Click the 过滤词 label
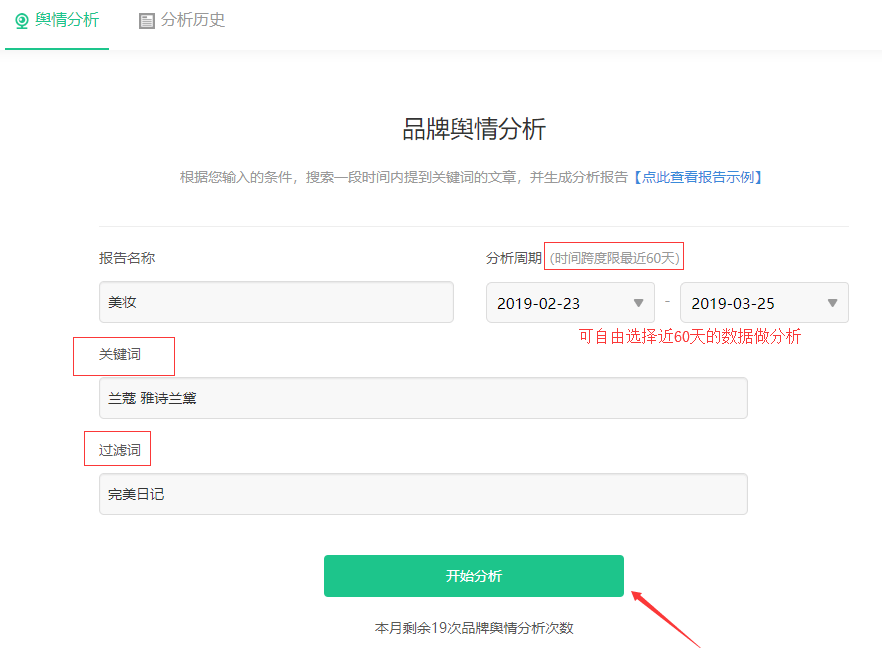882x668 pixels. [120, 450]
